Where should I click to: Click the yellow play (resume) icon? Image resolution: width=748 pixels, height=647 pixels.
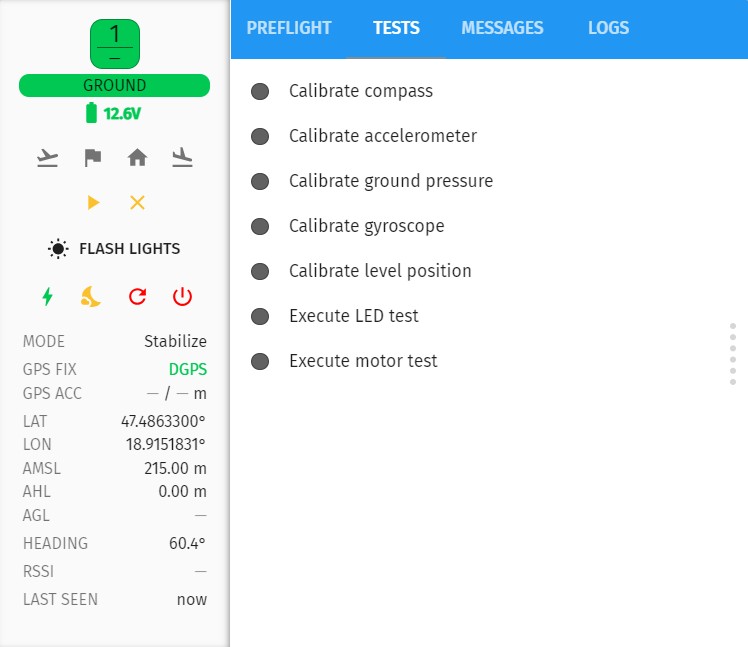pos(94,203)
